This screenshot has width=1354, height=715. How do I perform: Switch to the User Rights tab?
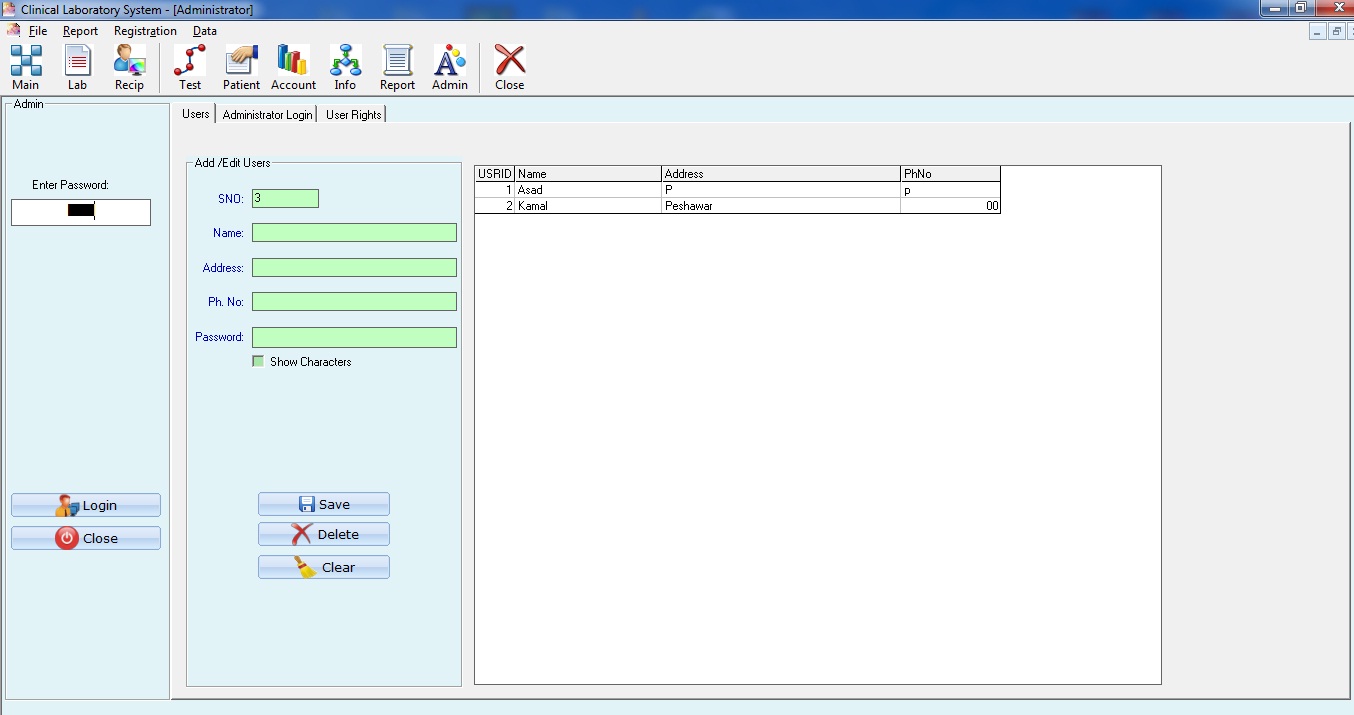[x=353, y=115]
